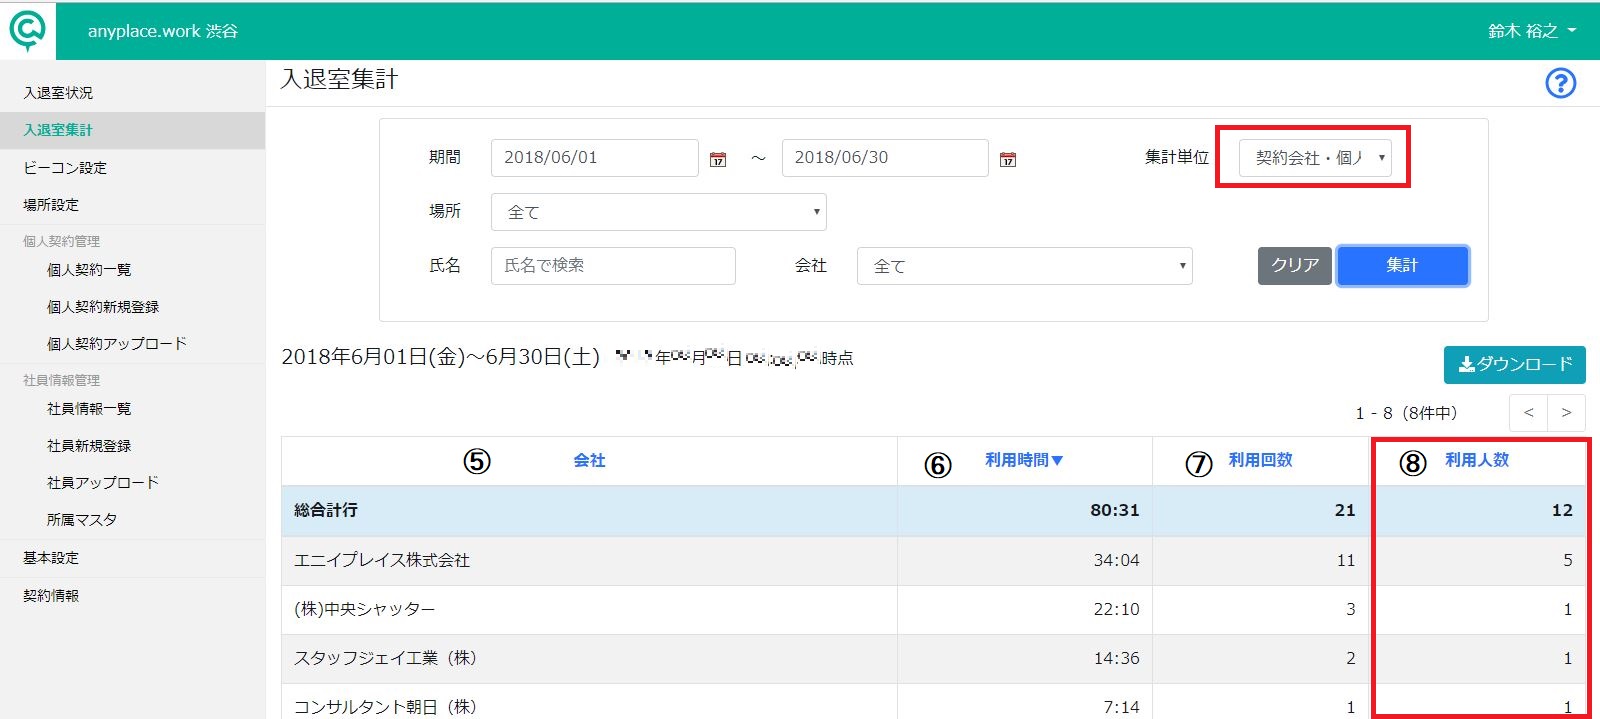Open calendar picker for the start date
1600x719 pixels.
(718, 159)
